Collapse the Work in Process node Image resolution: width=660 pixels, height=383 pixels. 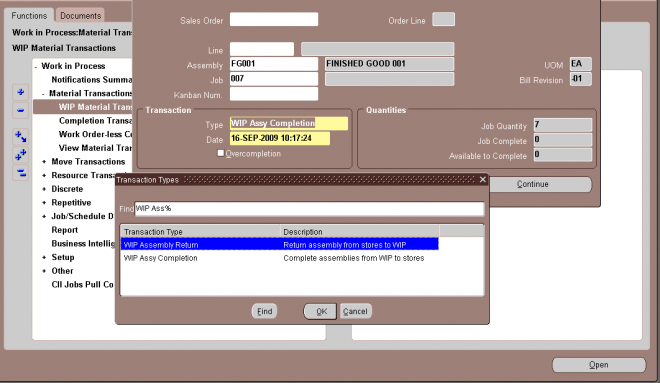point(36,66)
